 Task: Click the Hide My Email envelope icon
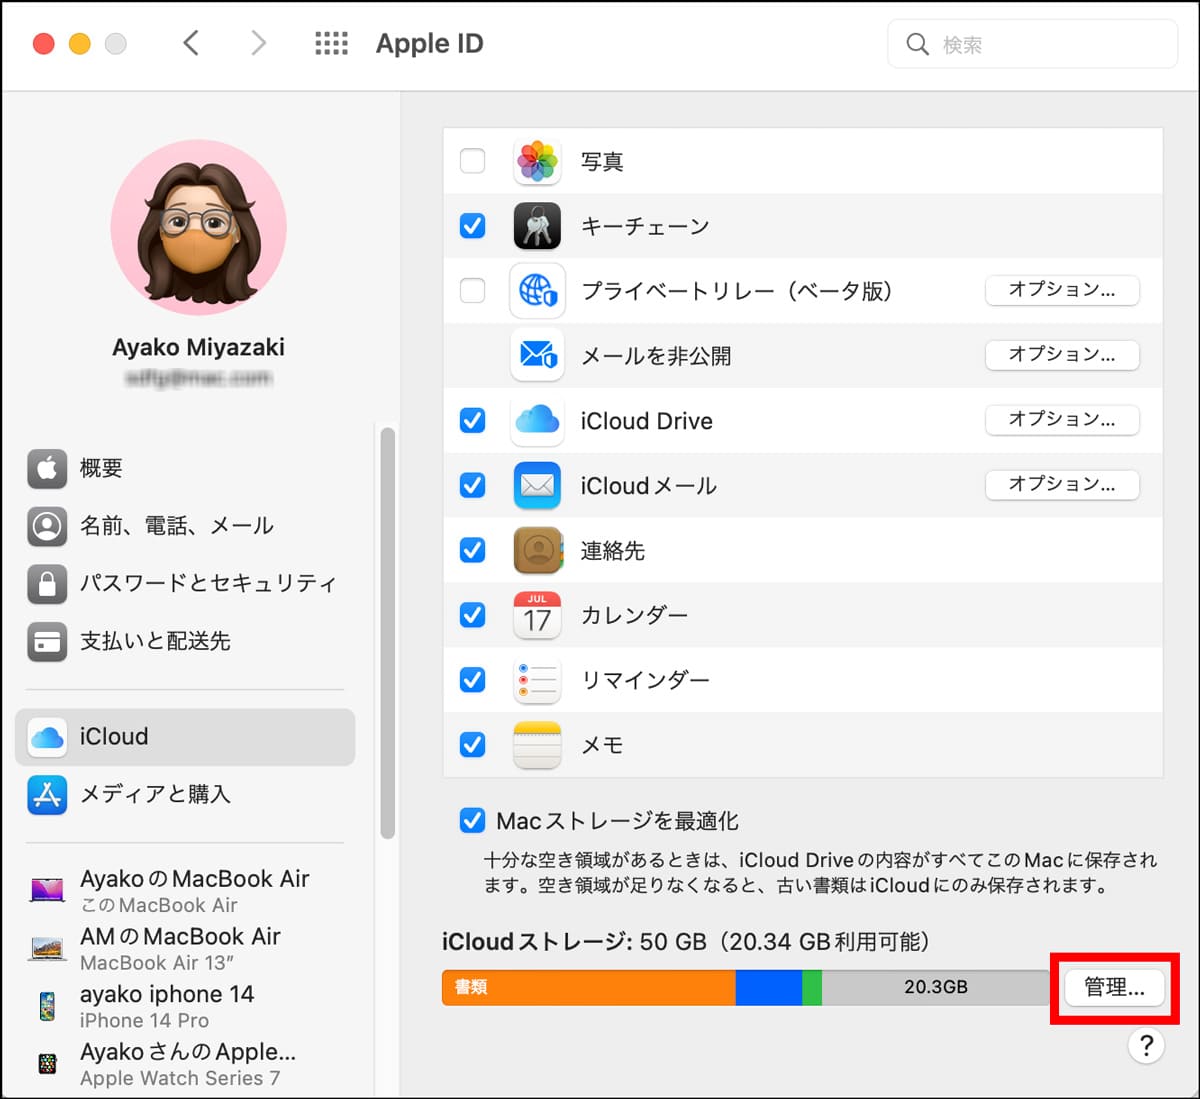(537, 355)
